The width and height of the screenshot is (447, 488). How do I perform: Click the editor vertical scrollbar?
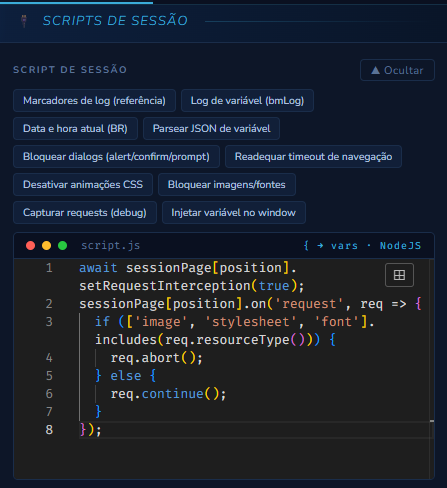(x=432, y=368)
